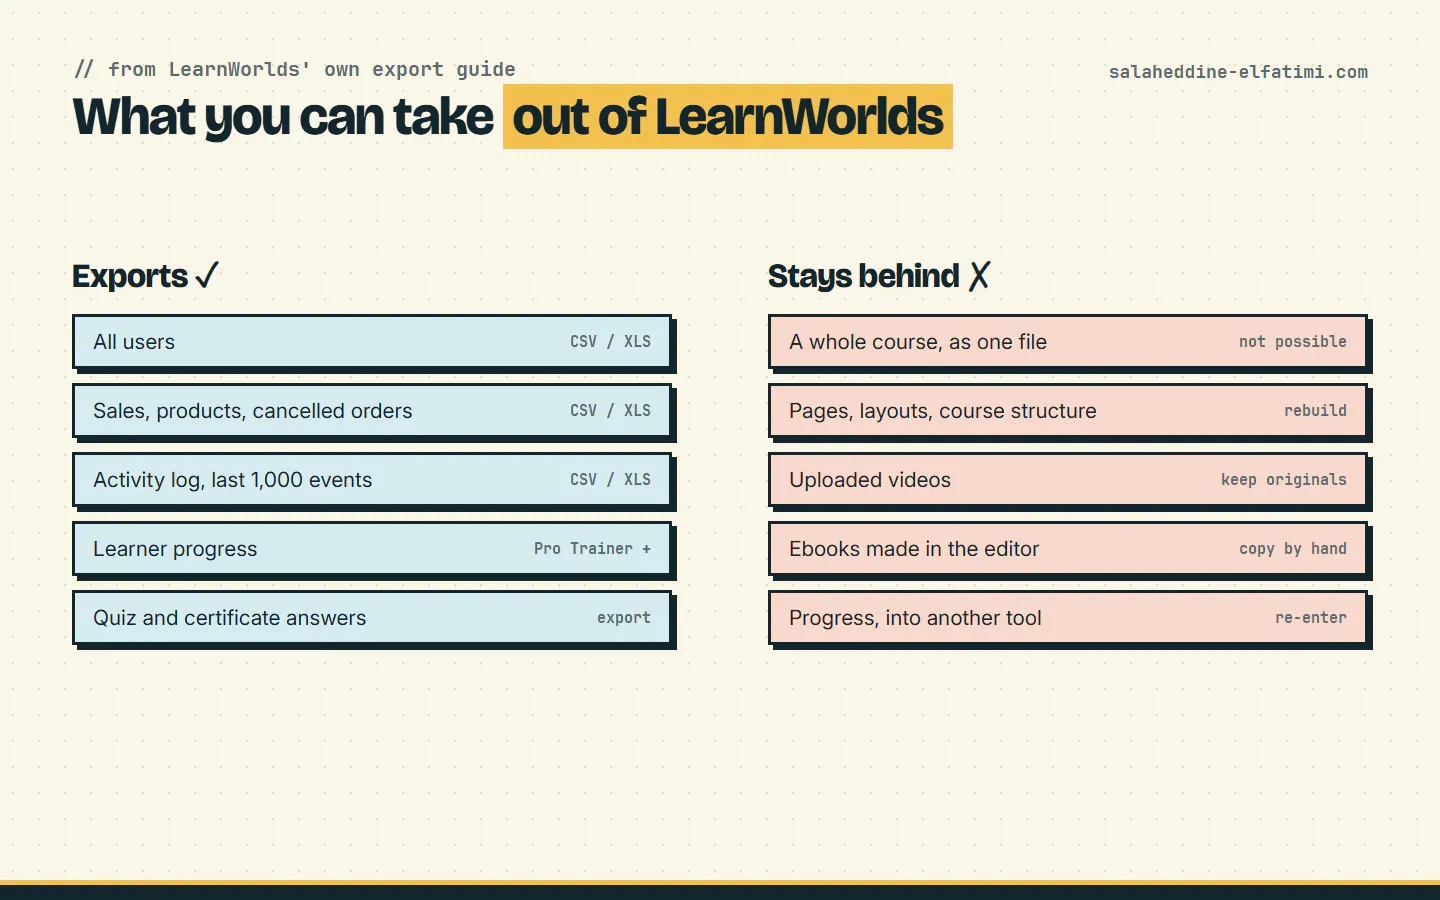The image size is (1440, 900).
Task: Select the 'Activity log, last 1,000 events' card
Action: tap(372, 480)
